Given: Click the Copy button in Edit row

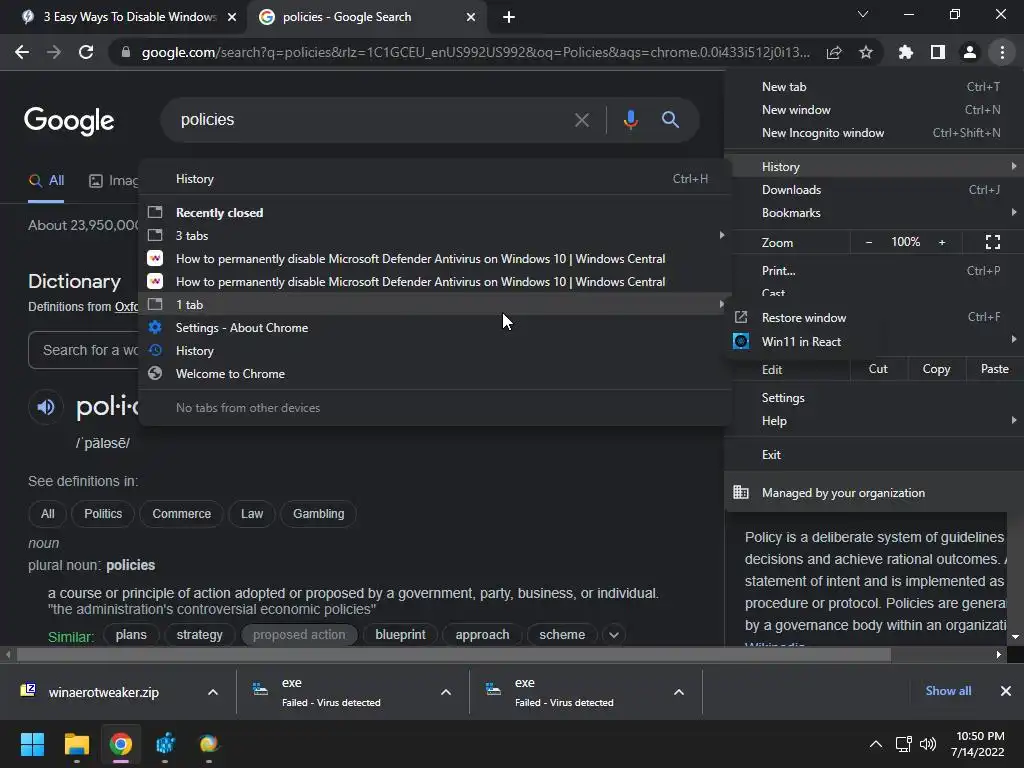Looking at the screenshot, I should coord(936,369).
